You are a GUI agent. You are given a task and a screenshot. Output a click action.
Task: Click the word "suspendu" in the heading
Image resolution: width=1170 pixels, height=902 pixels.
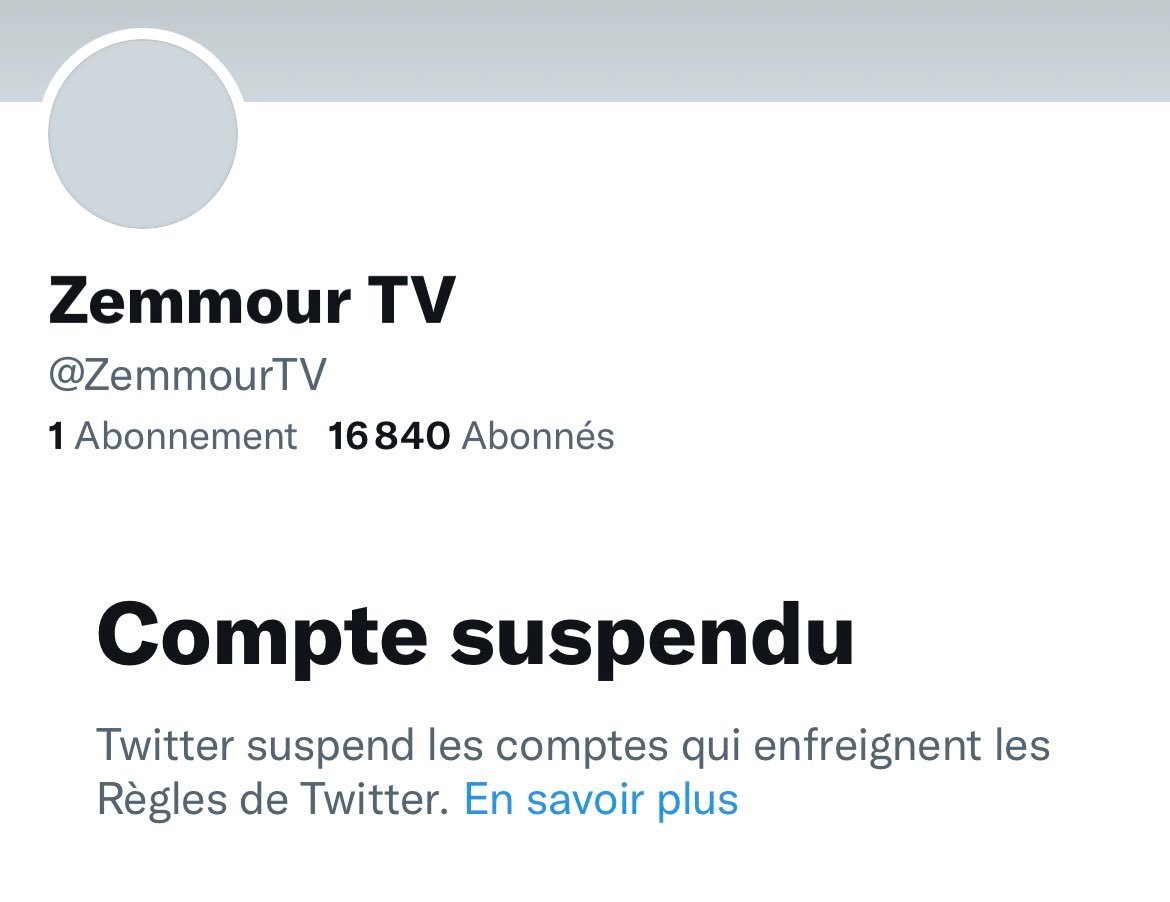652,642
